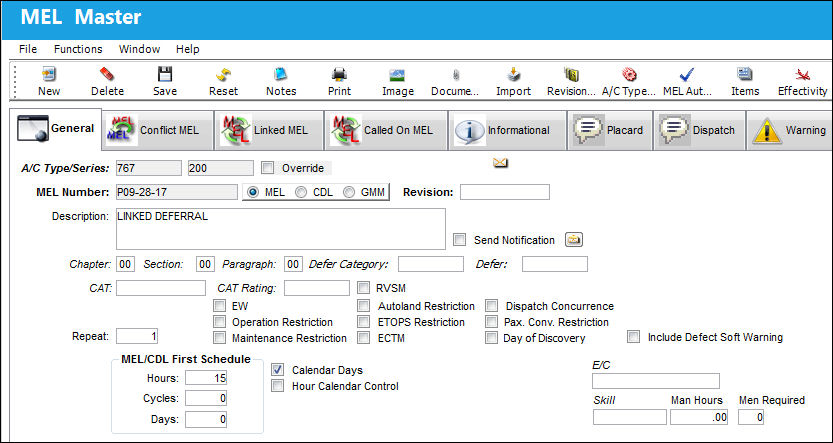
Task: Tick the Override checkbox
Action: pyautogui.click(x=268, y=168)
